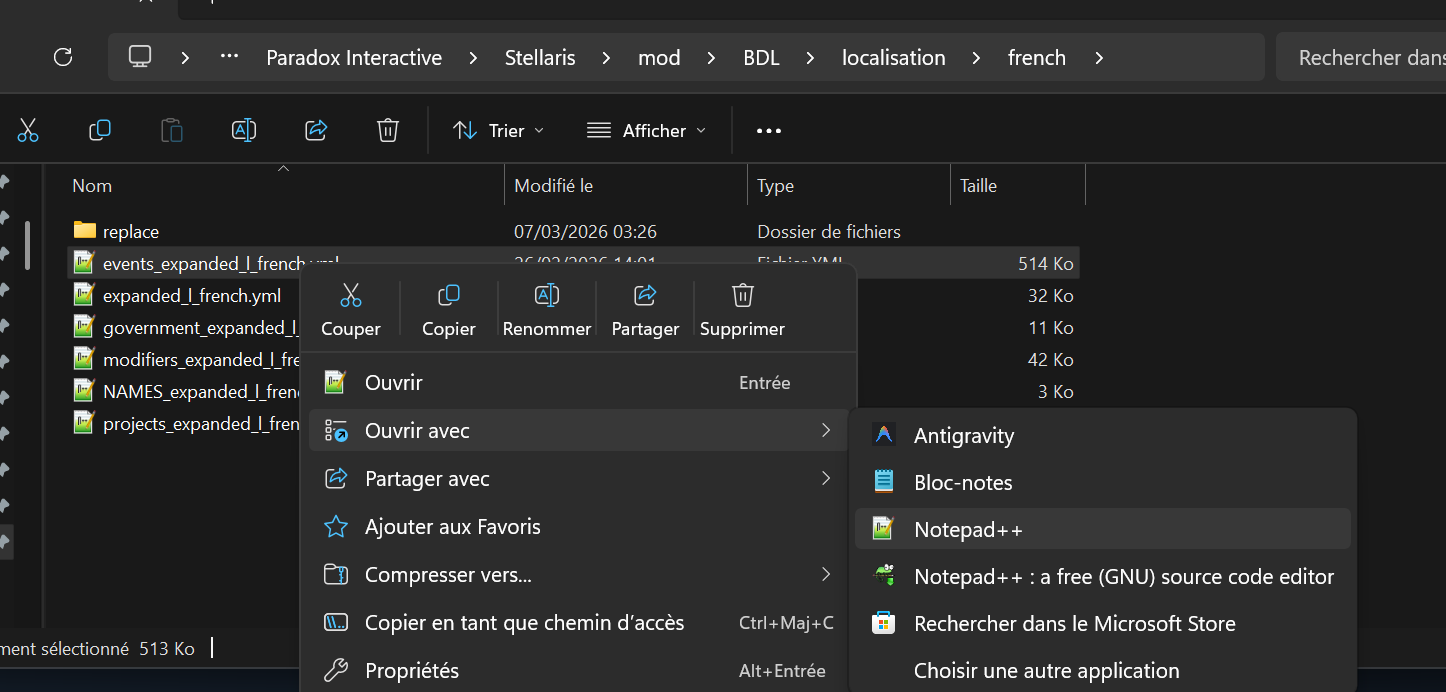Click Couper in the context menu
Screen dimensions: 1446x692
pos(350,309)
